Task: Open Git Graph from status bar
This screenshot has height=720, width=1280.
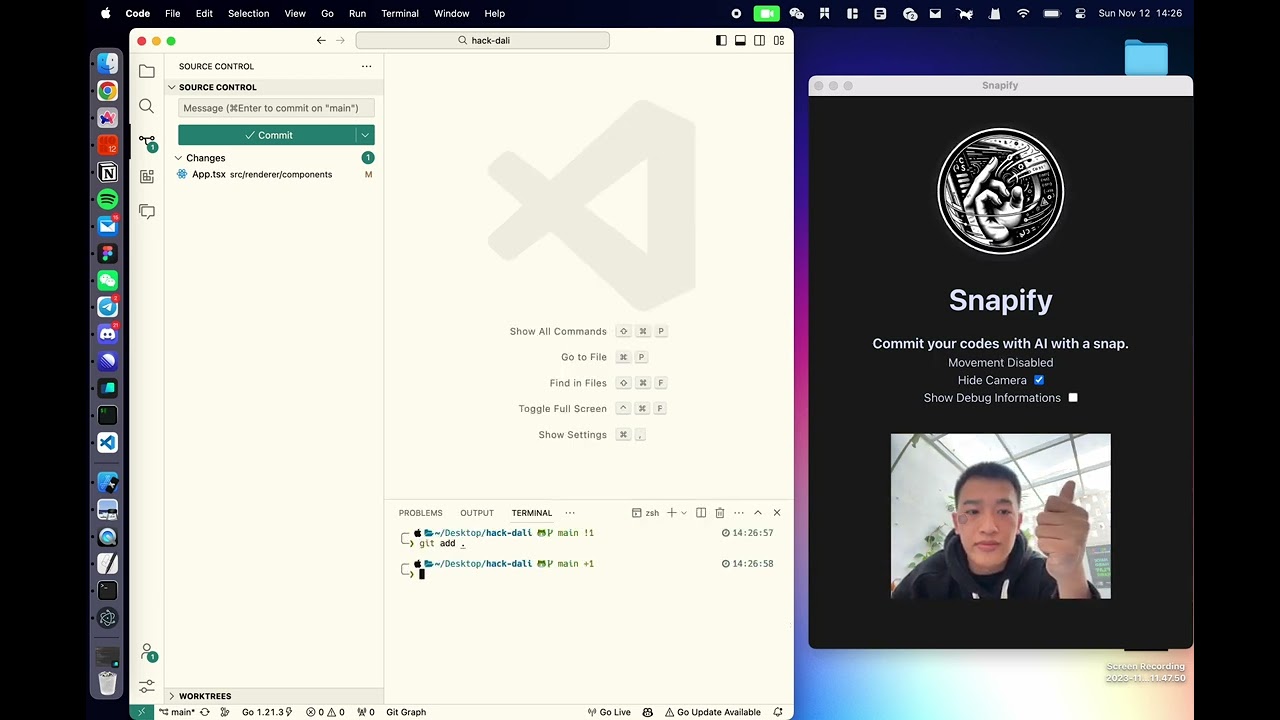Action: pos(406,712)
